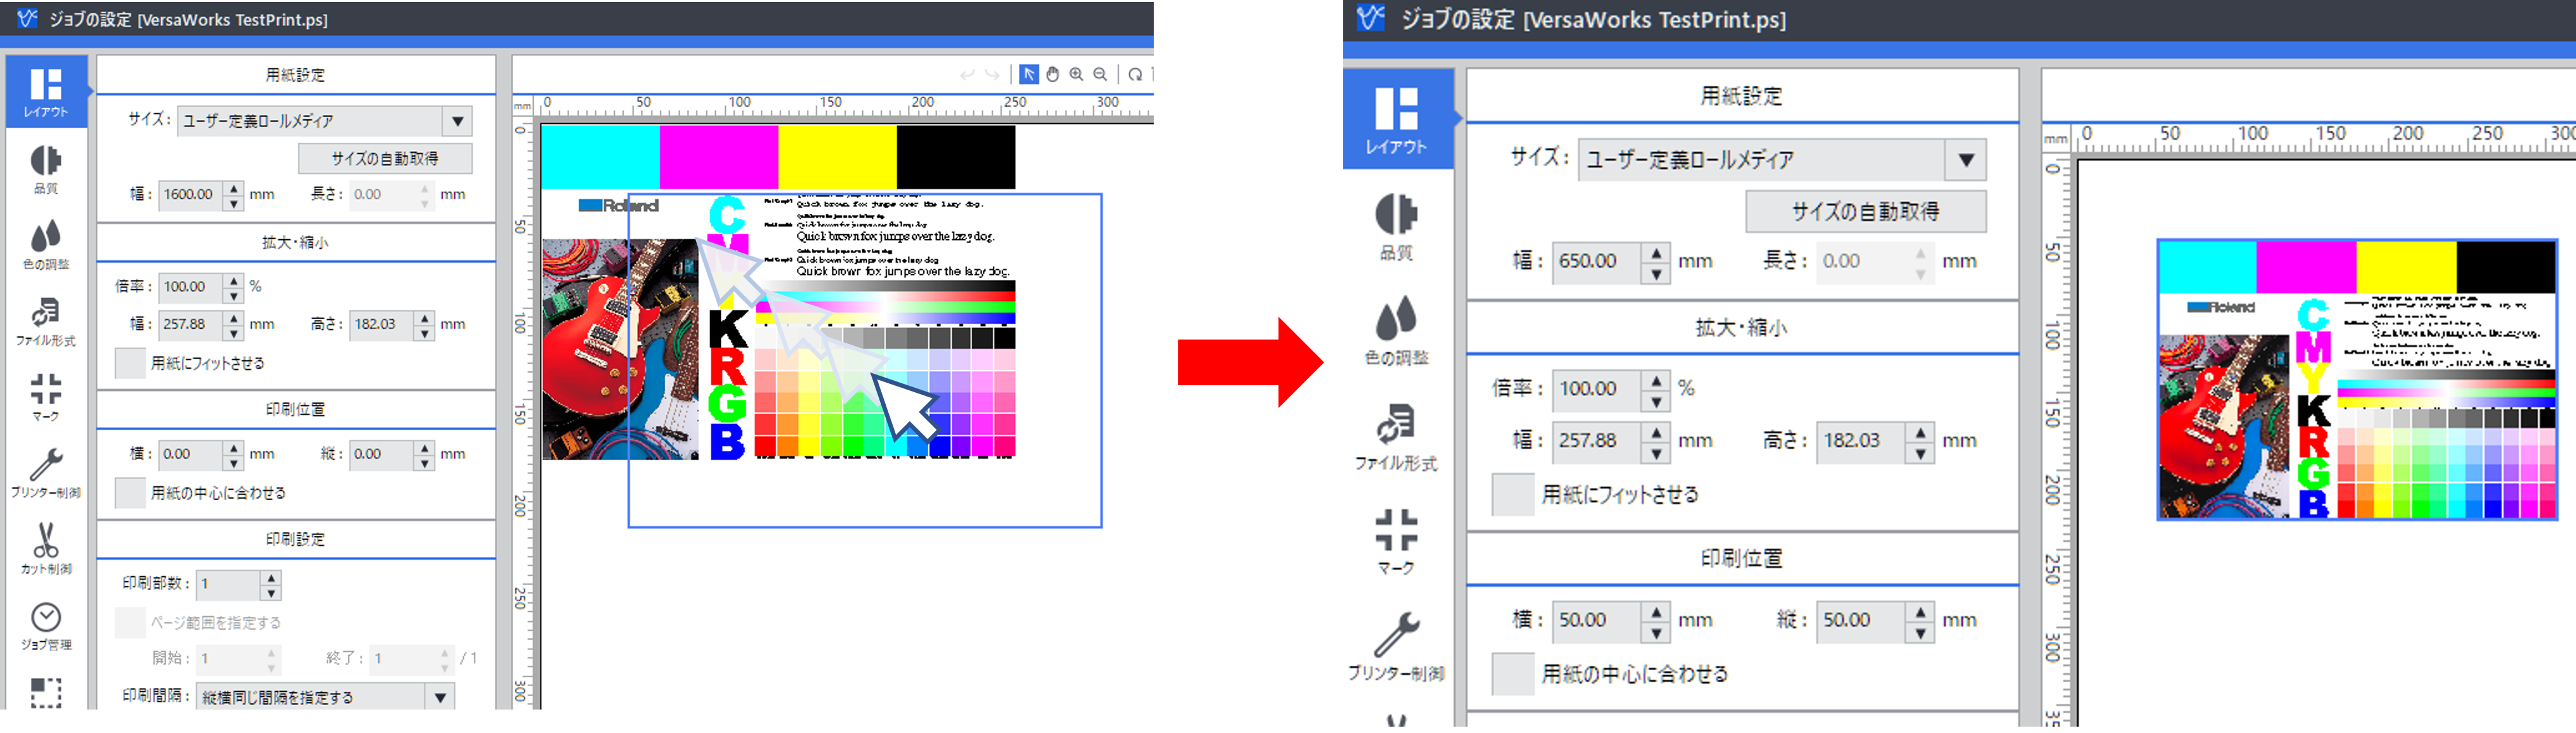This screenshot has width=2576, height=733.
Task: Open ファイル形式 in right window sidebar
Action: click(1397, 437)
